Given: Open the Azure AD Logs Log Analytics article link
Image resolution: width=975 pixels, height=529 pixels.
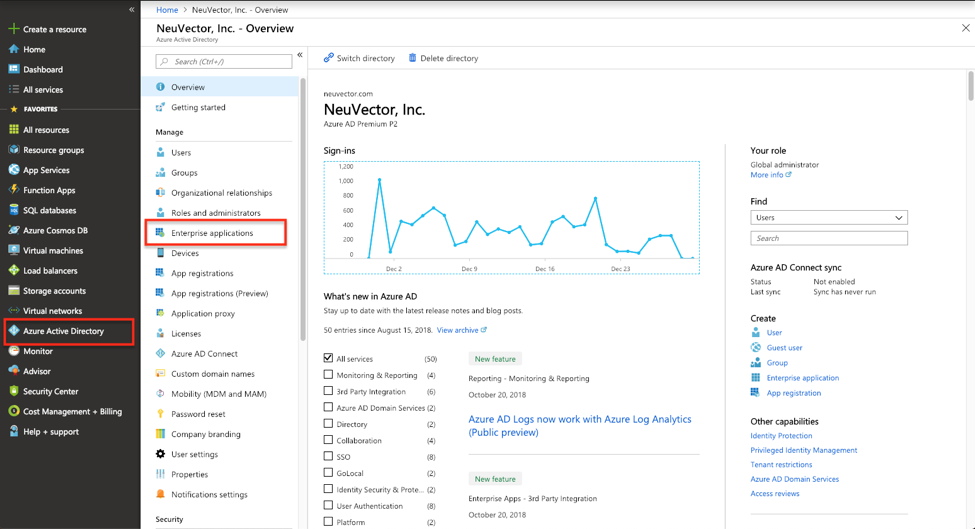Looking at the screenshot, I should click(x=580, y=426).
